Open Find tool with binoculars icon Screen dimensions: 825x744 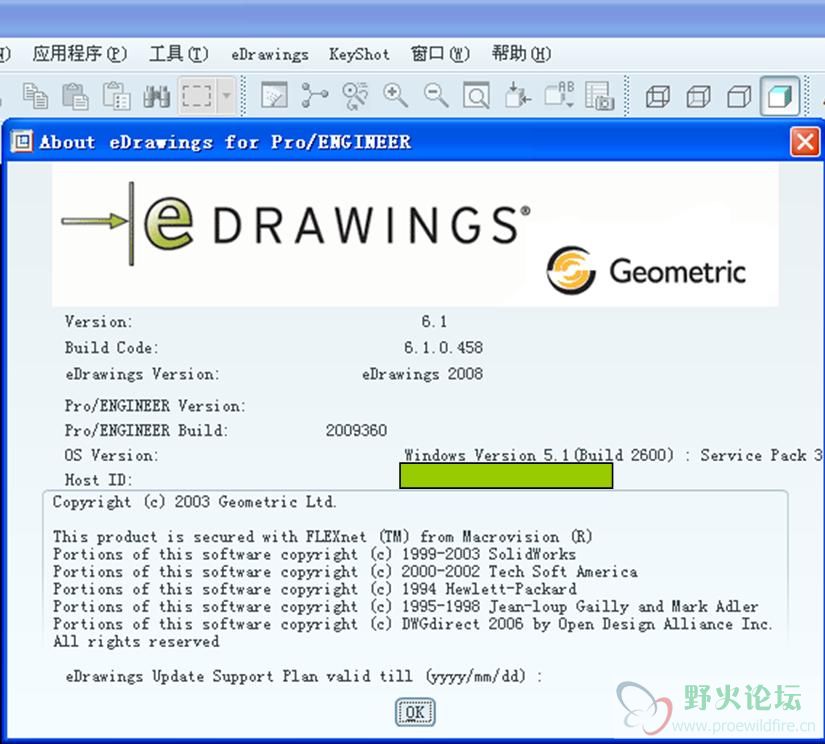(x=156, y=96)
